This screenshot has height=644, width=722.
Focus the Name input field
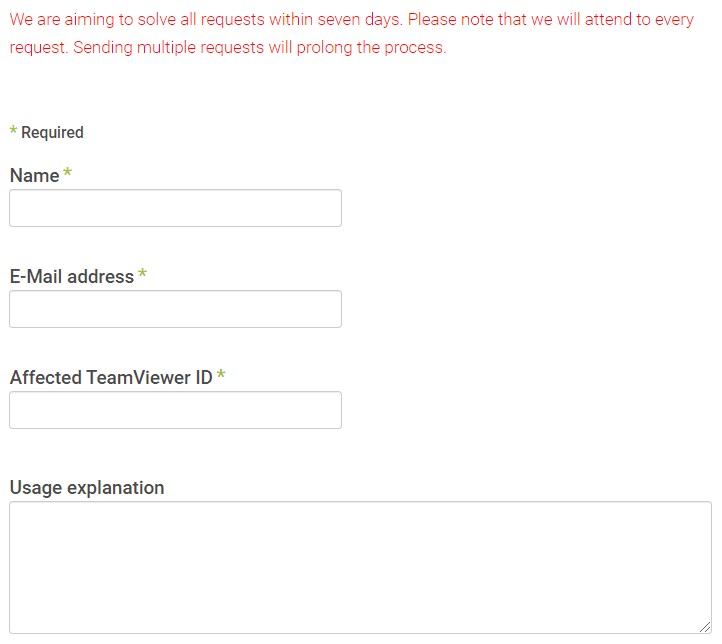click(175, 208)
